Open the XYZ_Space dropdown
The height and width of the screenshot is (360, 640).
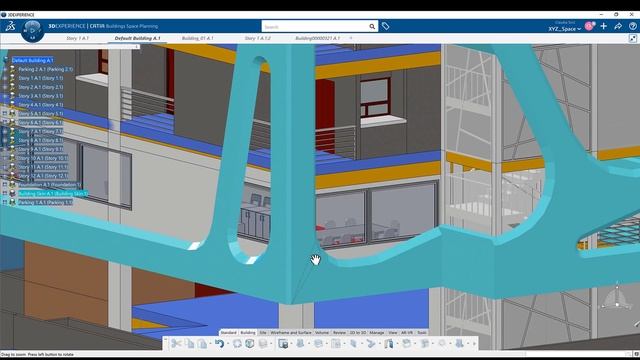click(x=564, y=29)
